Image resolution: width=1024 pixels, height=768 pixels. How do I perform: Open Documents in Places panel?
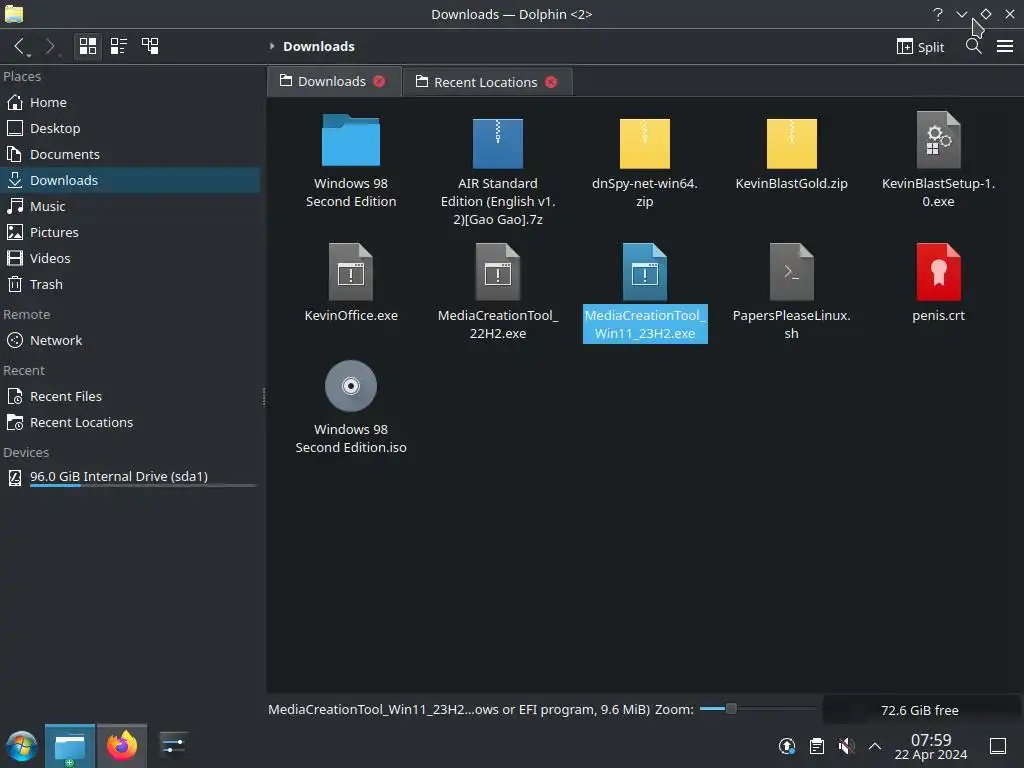131,154
